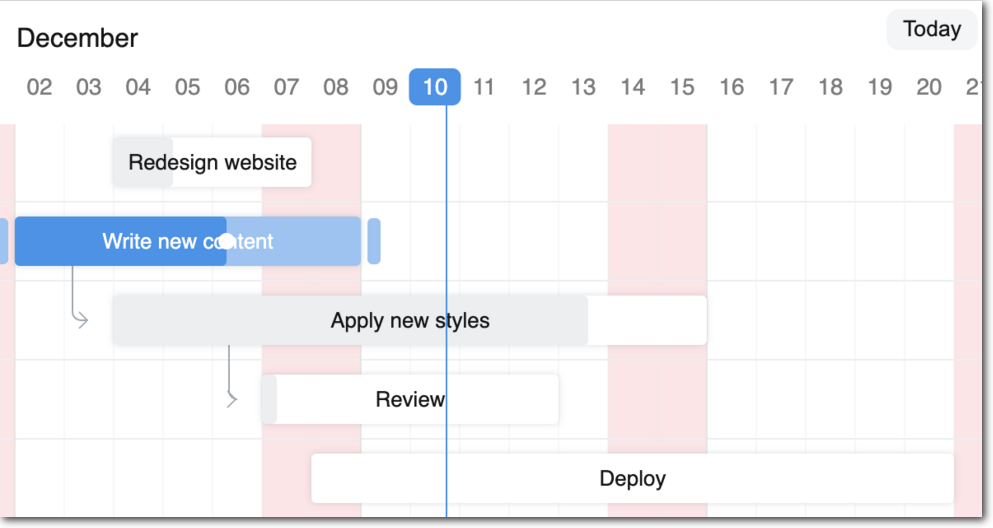Click the Apply new styles task bar

[x=409, y=320]
